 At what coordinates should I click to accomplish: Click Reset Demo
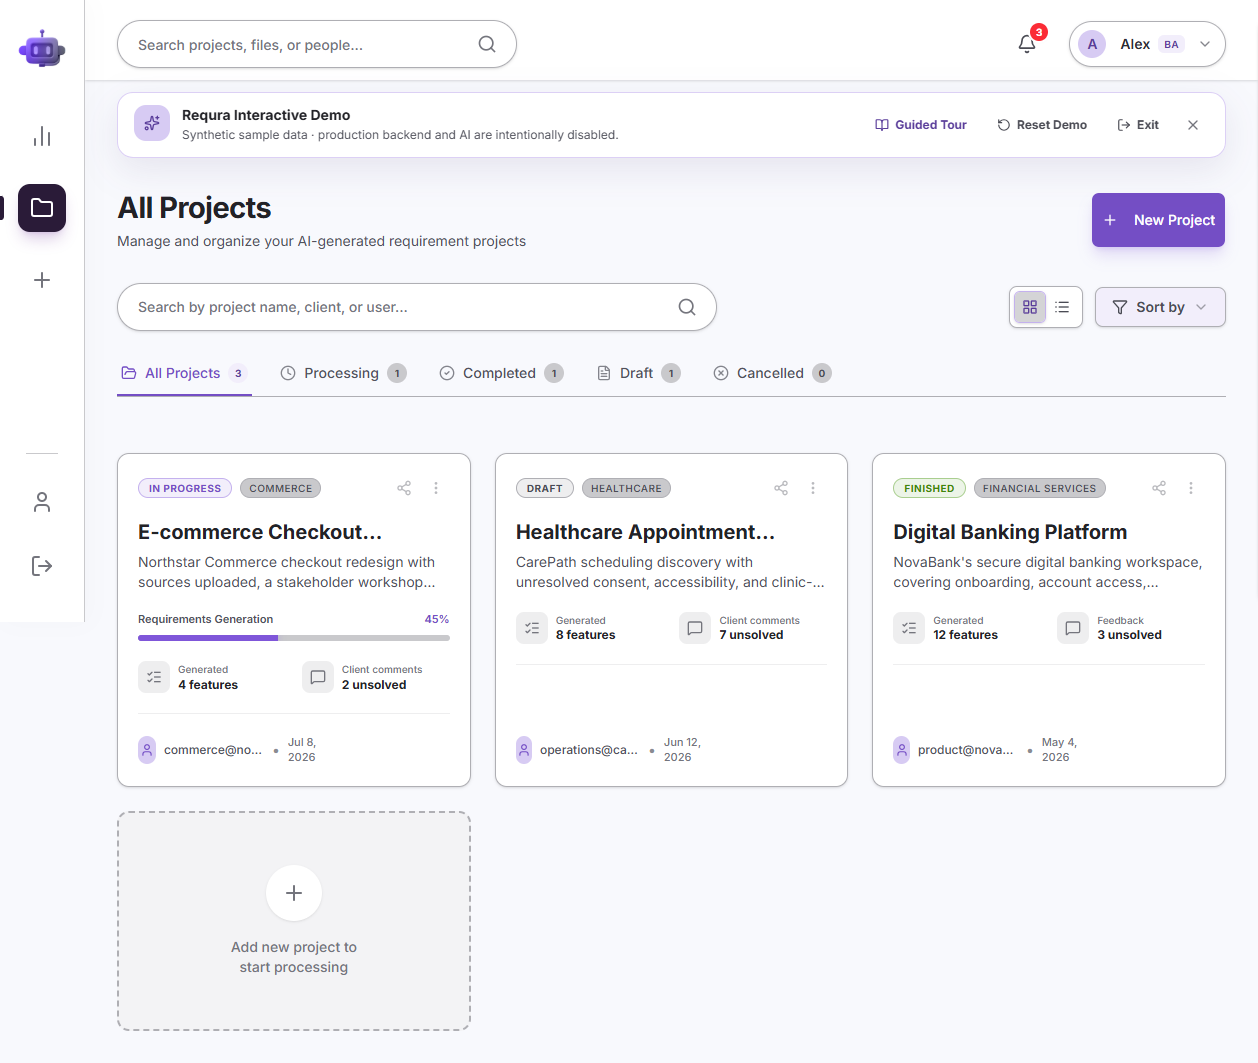pyautogui.click(x=1042, y=125)
